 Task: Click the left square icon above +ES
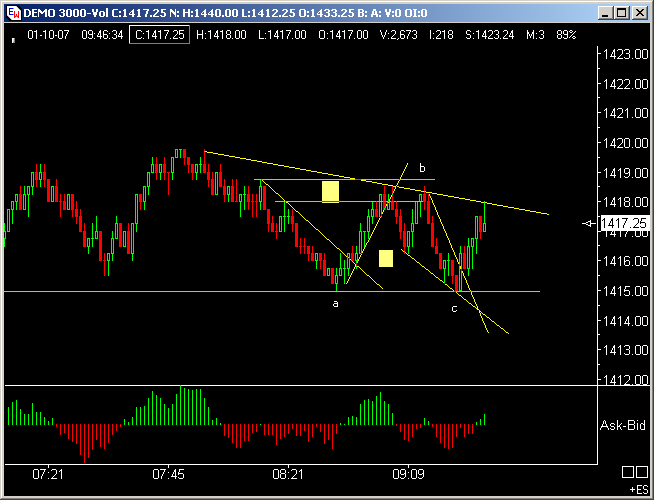pyautogui.click(x=628, y=472)
